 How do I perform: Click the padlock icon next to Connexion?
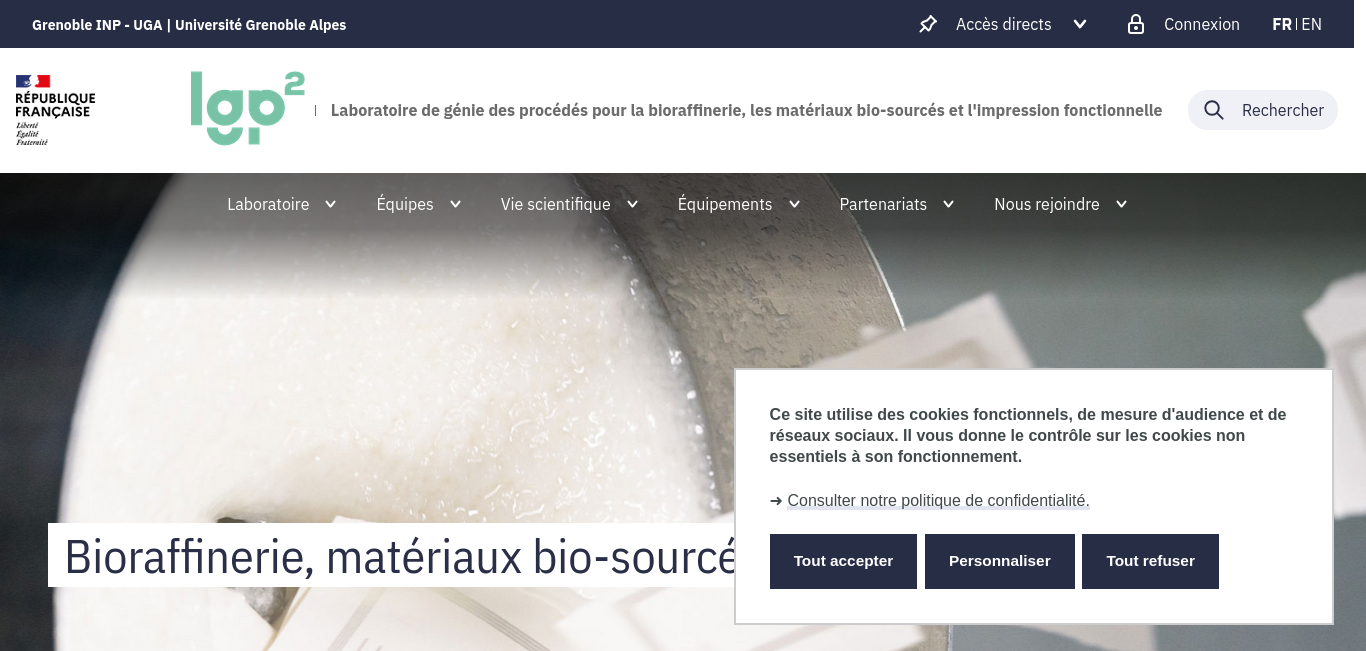click(x=1136, y=24)
